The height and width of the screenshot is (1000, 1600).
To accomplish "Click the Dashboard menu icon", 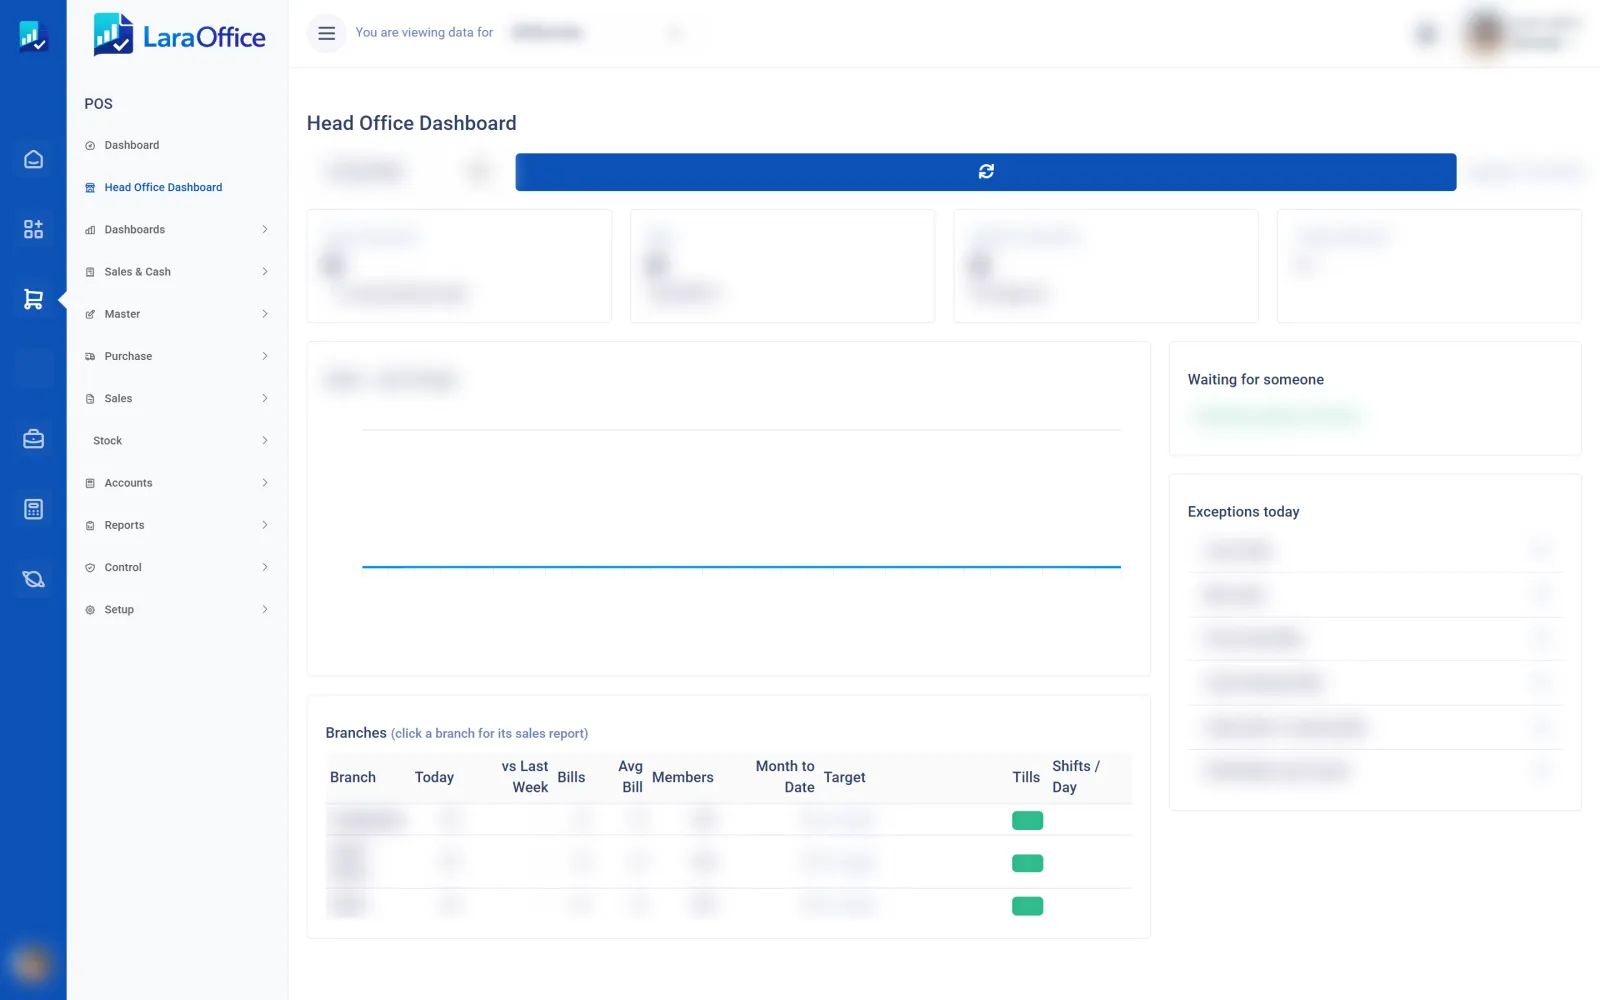I will (90, 146).
